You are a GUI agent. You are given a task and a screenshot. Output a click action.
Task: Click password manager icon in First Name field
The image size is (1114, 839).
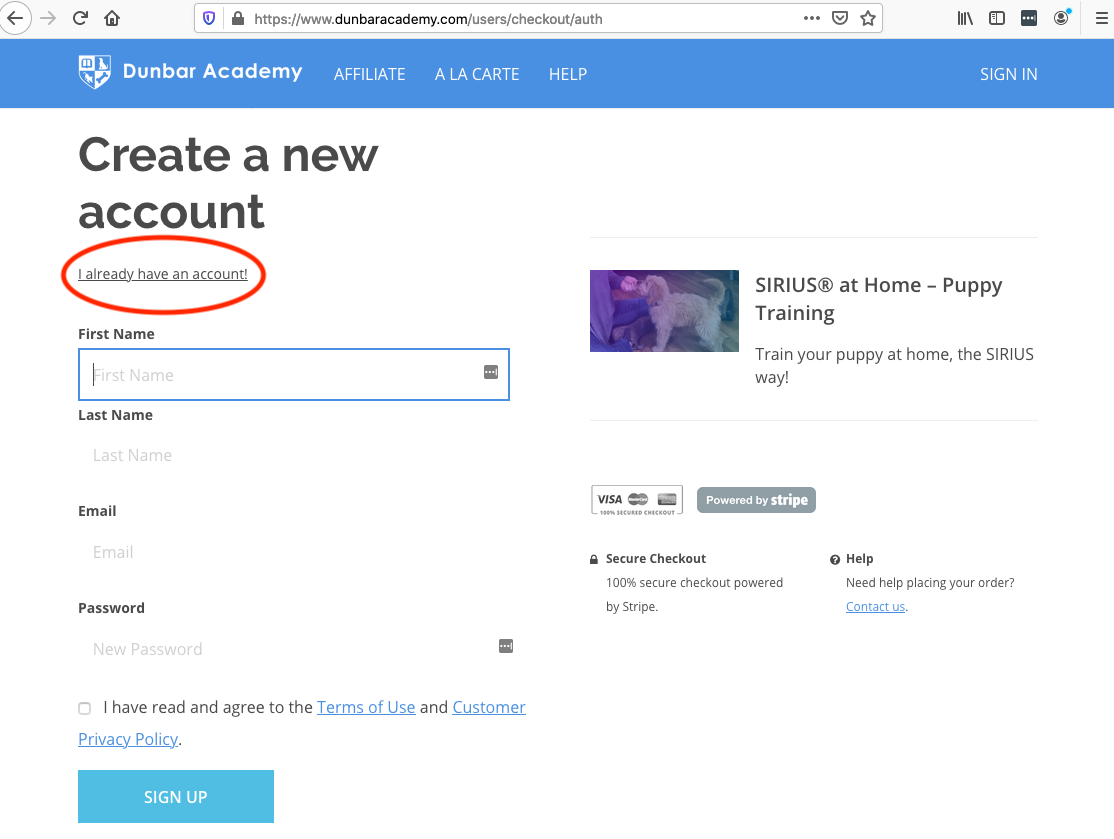tap(491, 372)
